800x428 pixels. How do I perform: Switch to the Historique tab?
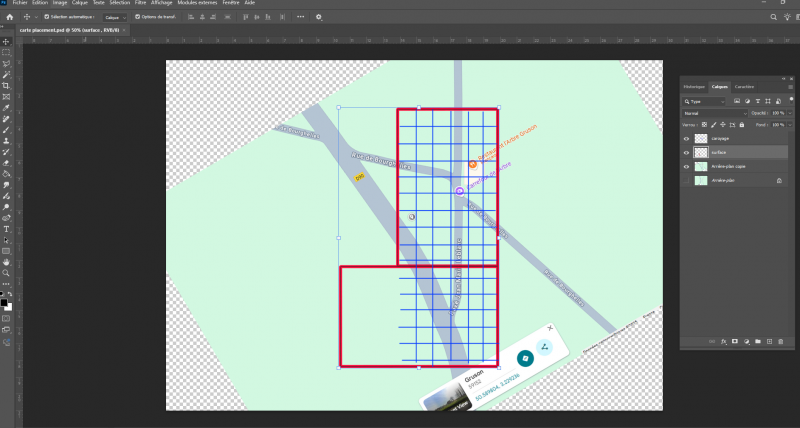[x=694, y=87]
